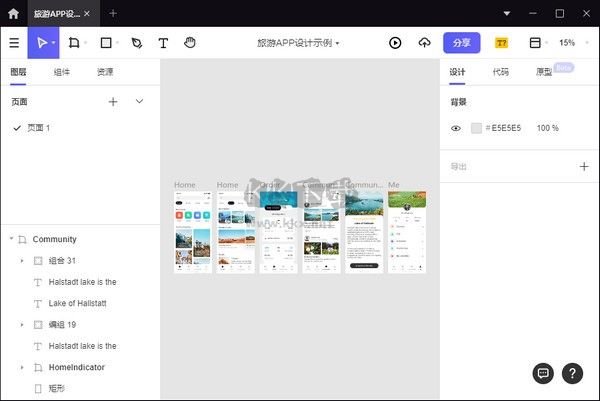Collapse the Community frame layer
600x401 pixels.
click(x=11, y=239)
